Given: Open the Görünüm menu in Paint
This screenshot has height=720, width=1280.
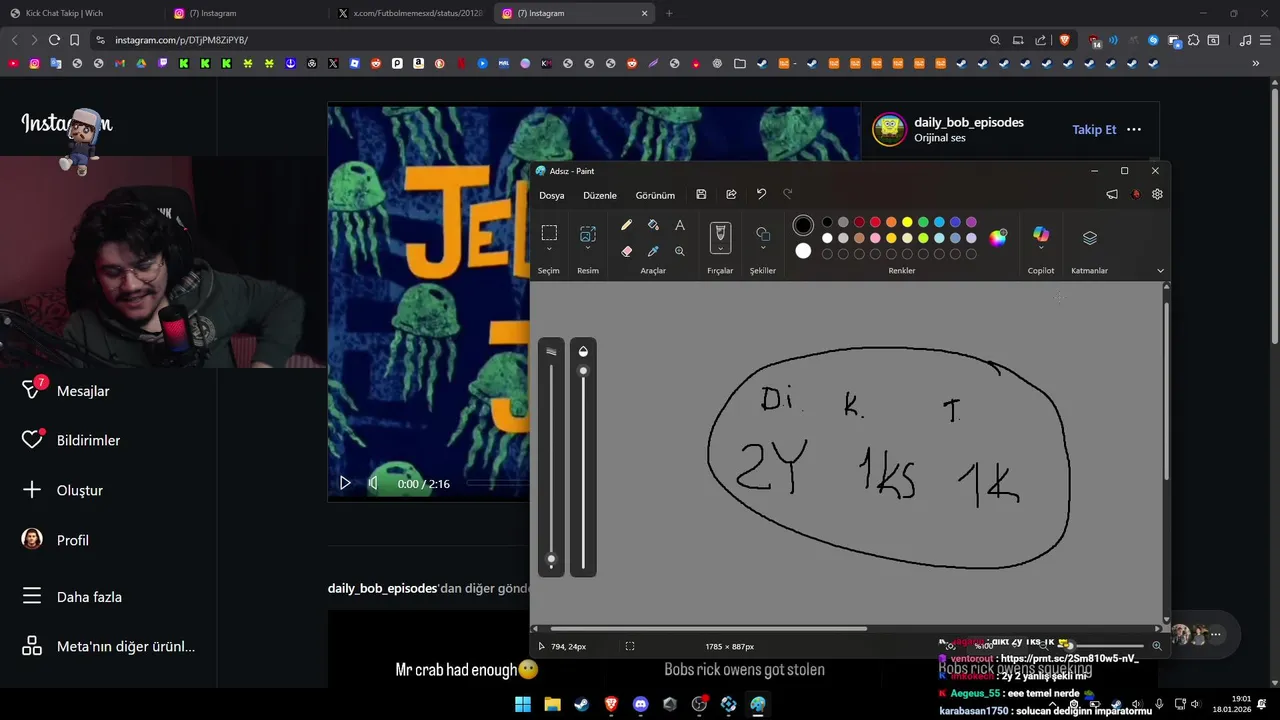Looking at the screenshot, I should tap(655, 195).
